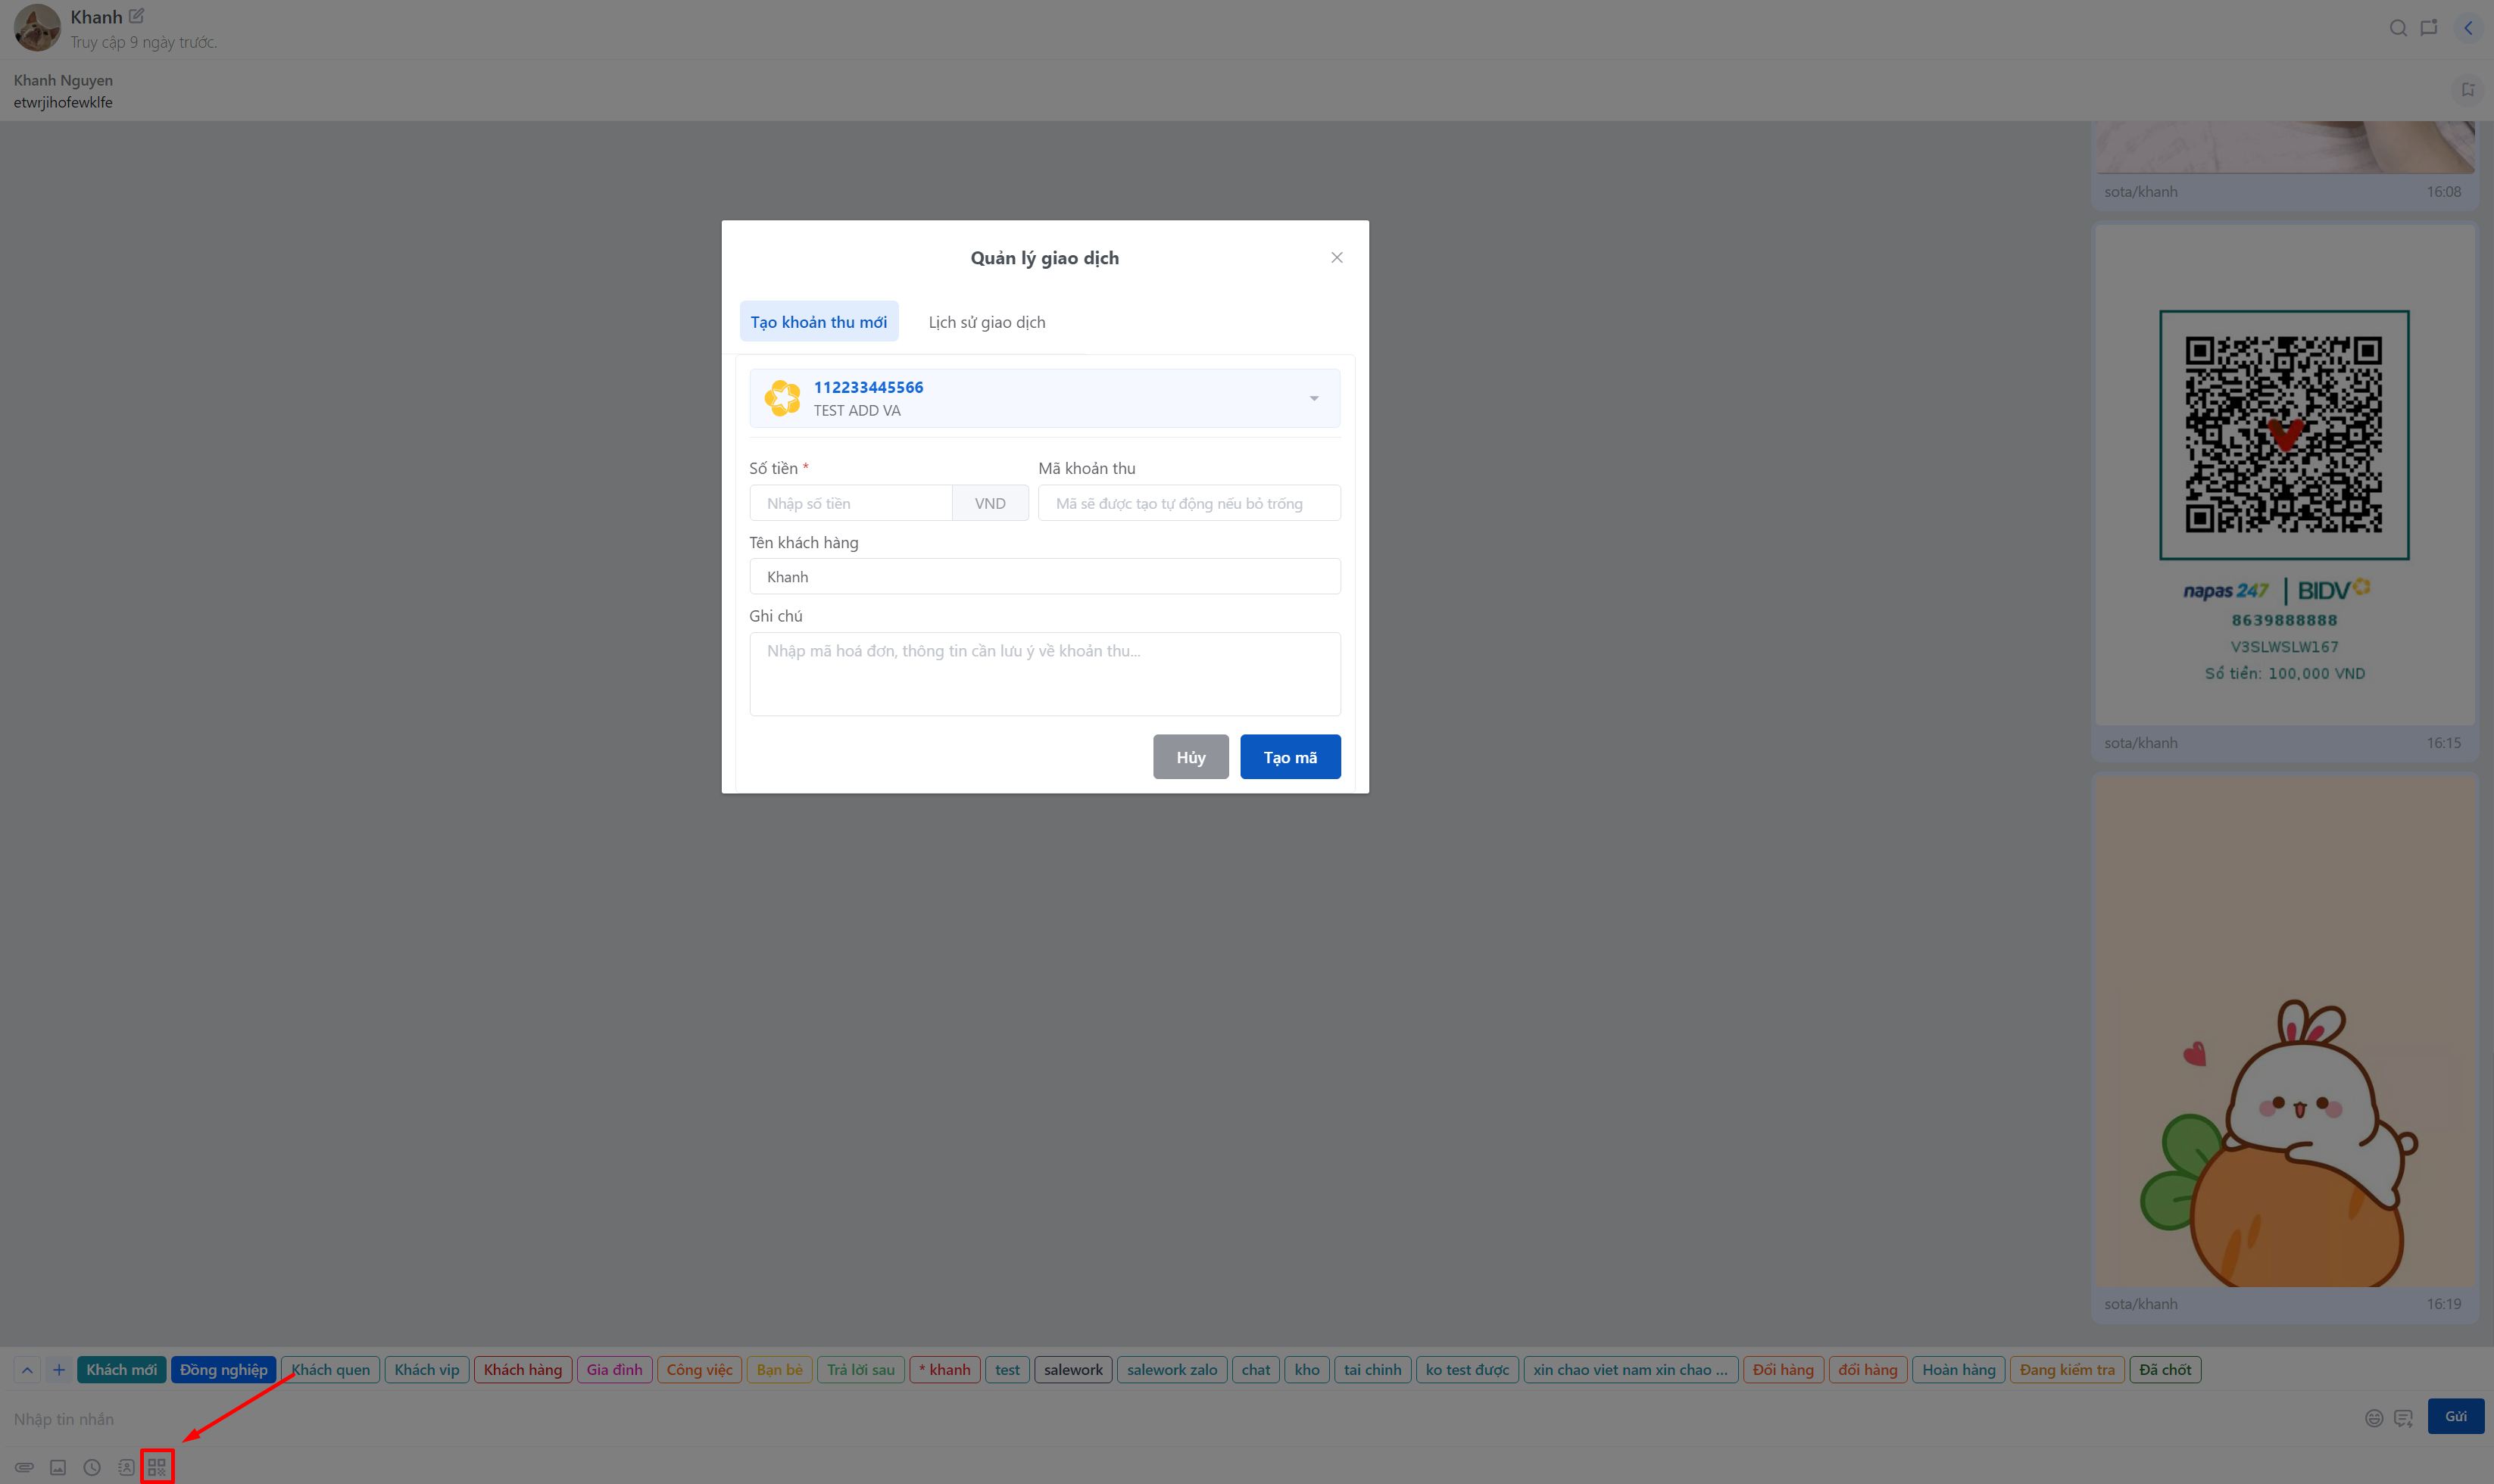The height and width of the screenshot is (1484, 2494).
Task: Click the Hủy button
Action: [1191, 757]
